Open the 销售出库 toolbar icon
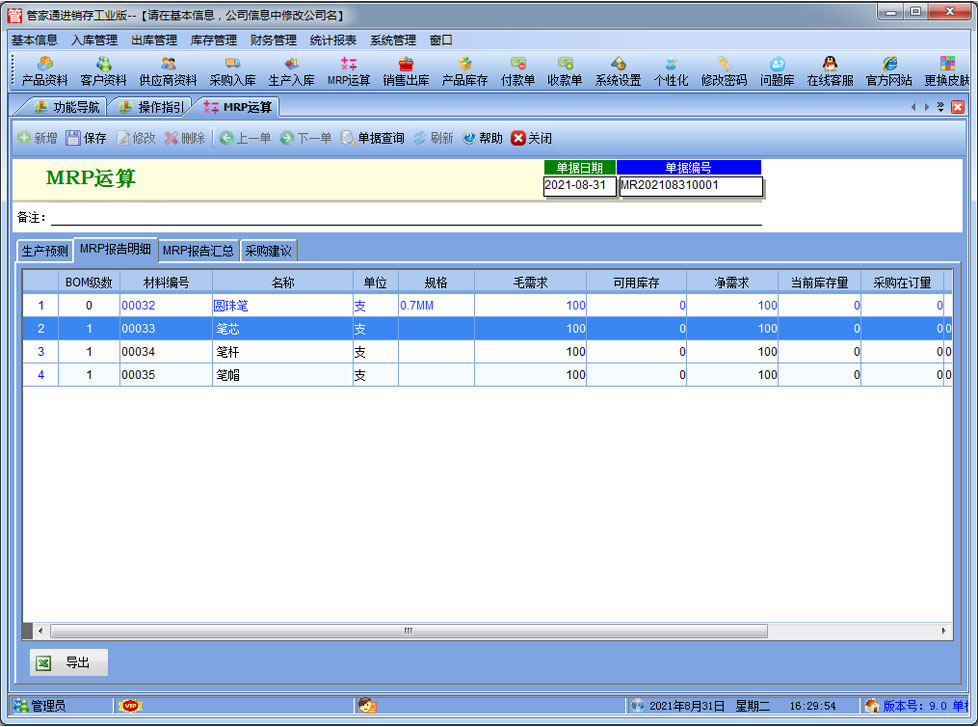Image resolution: width=978 pixels, height=727 pixels. click(405, 71)
